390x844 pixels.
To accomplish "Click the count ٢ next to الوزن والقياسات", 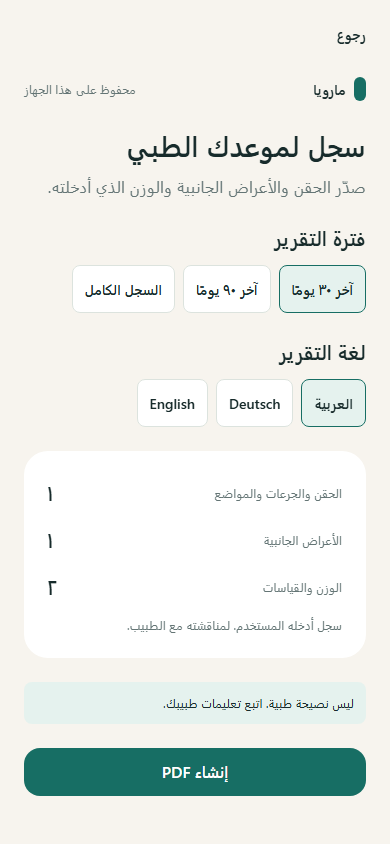I will pyautogui.click(x=51, y=588).
